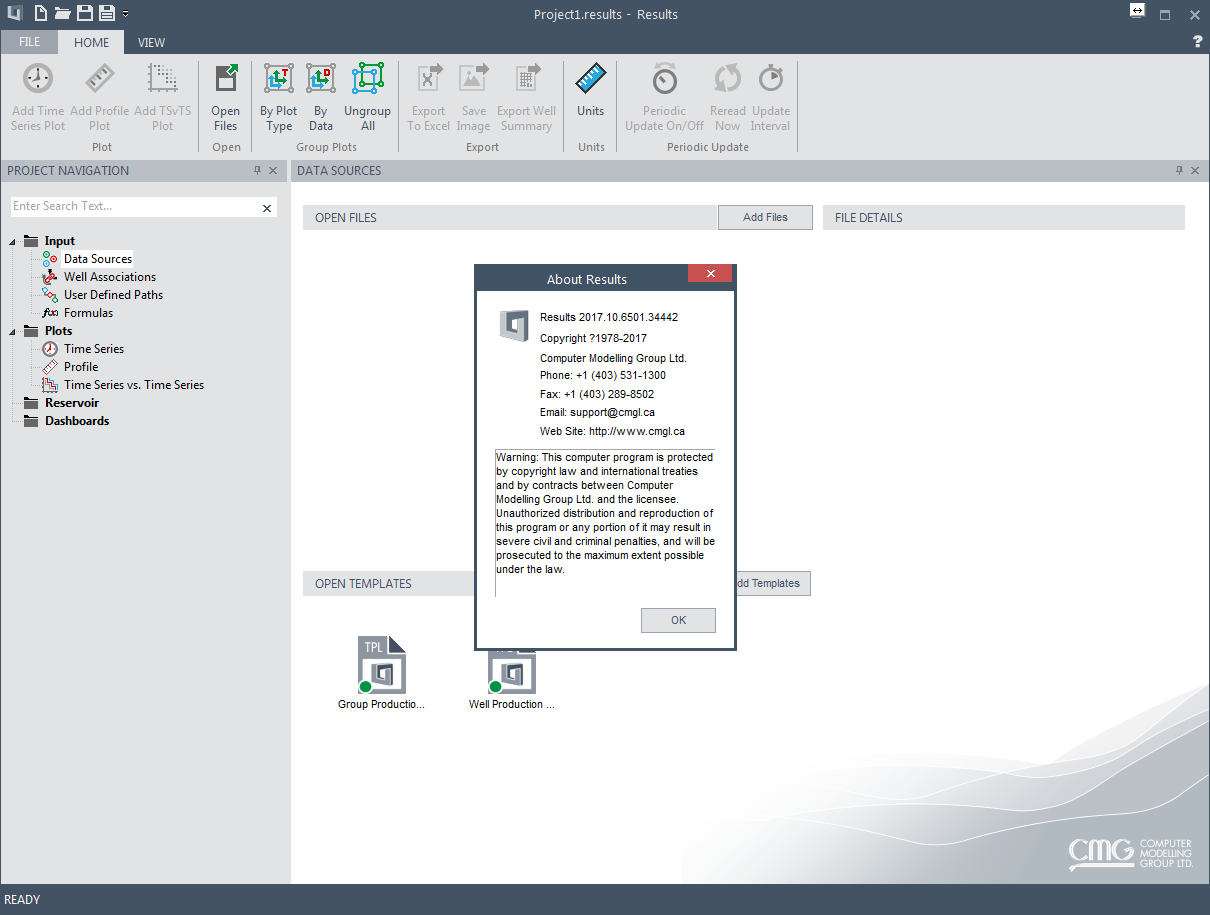Click the Save Image ribbon icon
The width and height of the screenshot is (1210, 915).
473,78
